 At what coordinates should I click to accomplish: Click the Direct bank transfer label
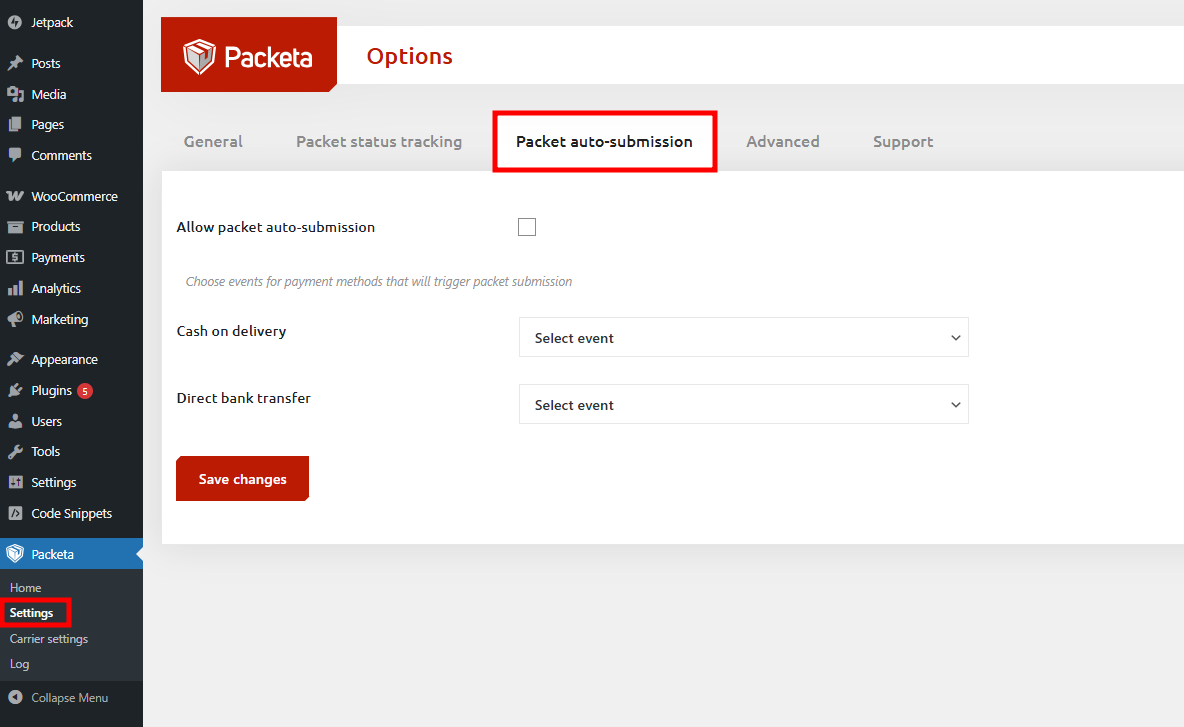coord(243,398)
